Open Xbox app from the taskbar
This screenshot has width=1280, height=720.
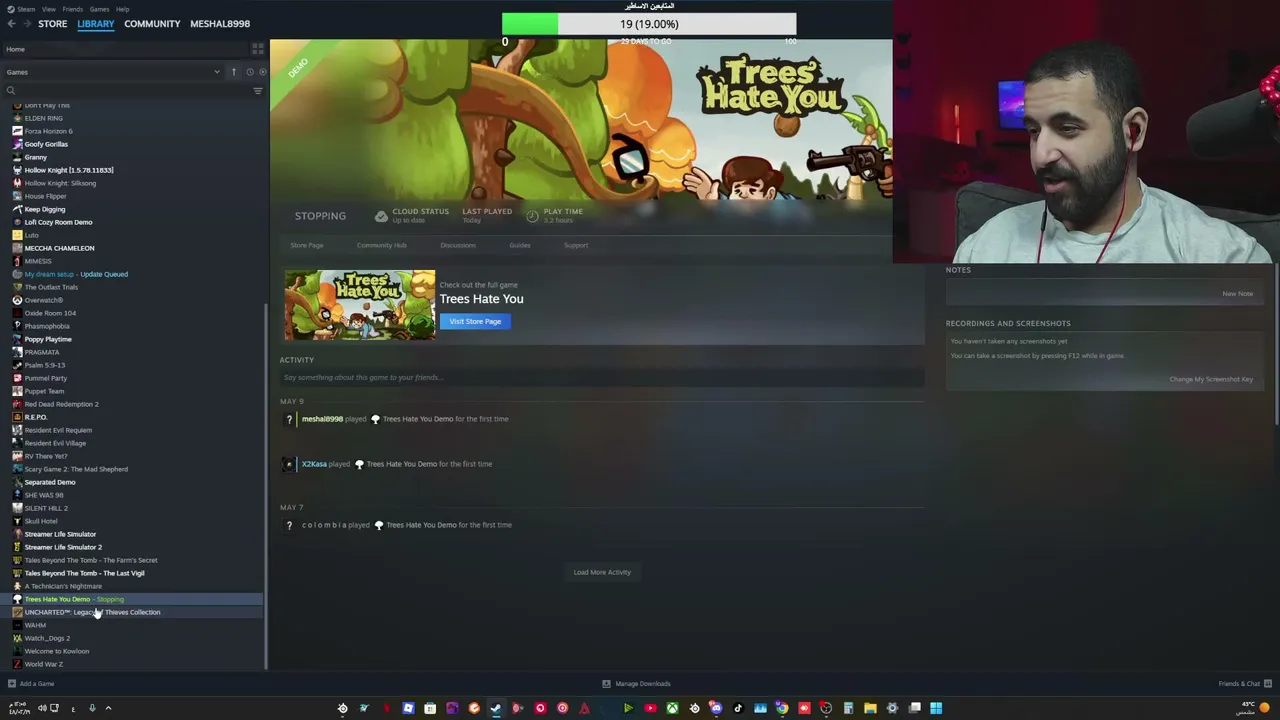click(672, 708)
